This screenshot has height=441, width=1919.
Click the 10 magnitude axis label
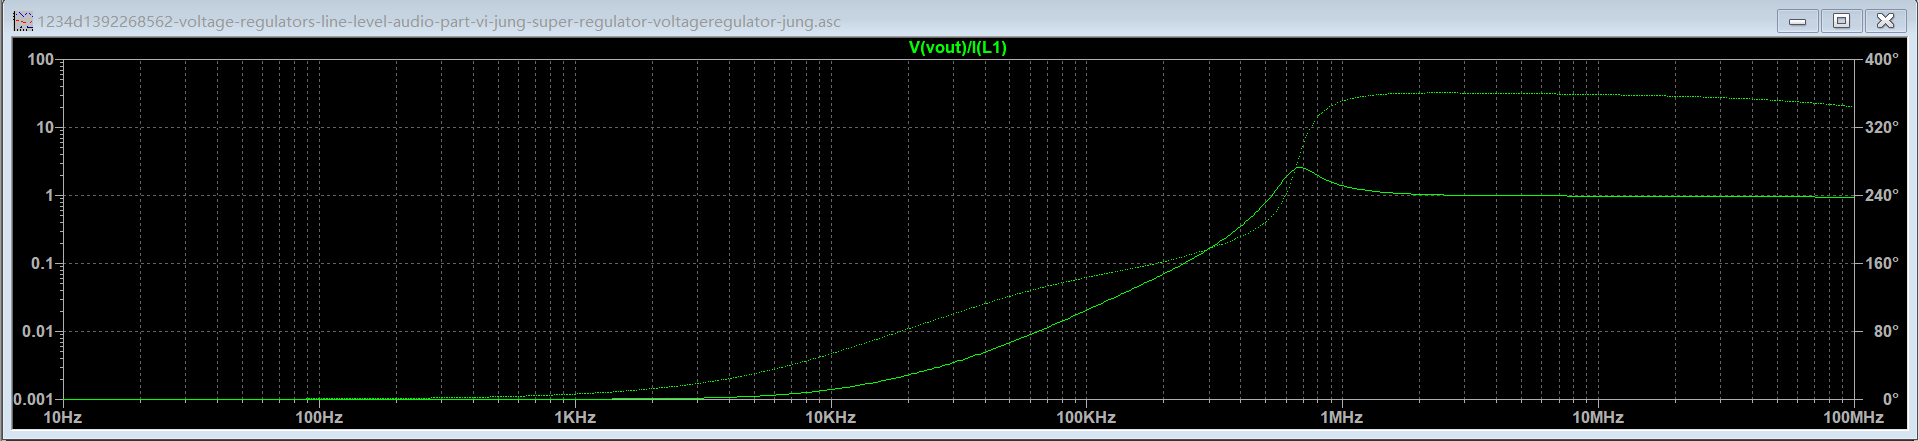pyautogui.click(x=45, y=127)
